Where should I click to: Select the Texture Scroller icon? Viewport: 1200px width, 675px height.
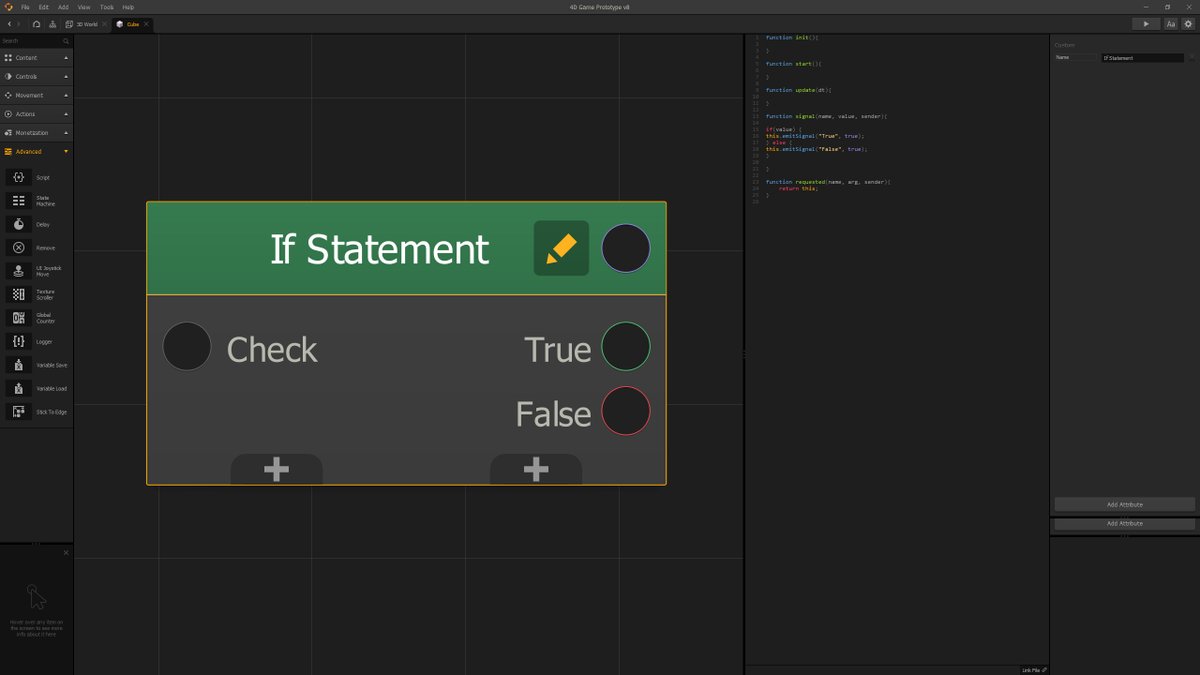point(18,293)
